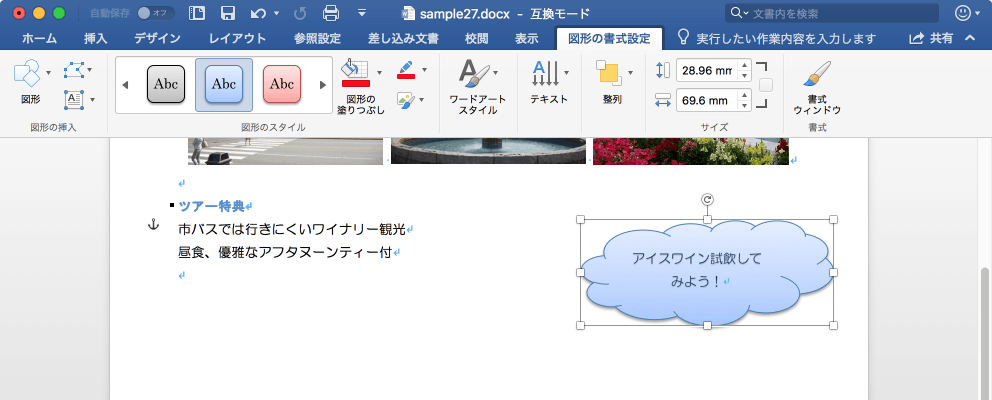Image resolution: width=992 pixels, height=400 pixels.
Task: Open the Insert (挿入) tab
Action: click(95, 39)
